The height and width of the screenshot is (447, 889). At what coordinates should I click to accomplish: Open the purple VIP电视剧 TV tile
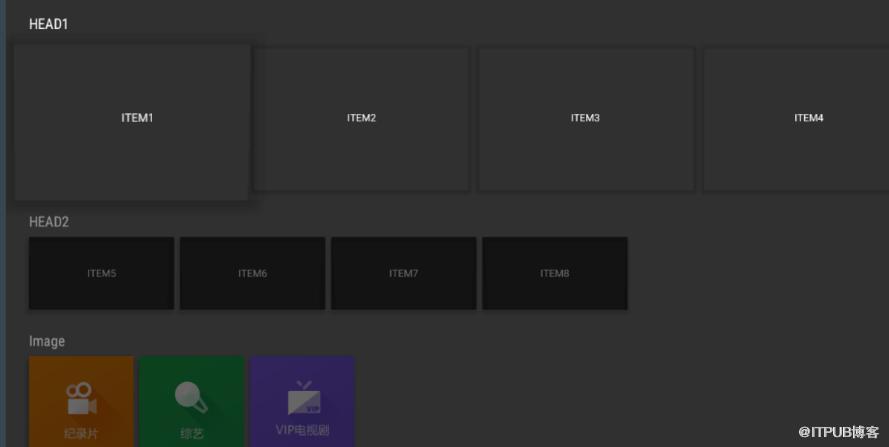[x=302, y=402]
